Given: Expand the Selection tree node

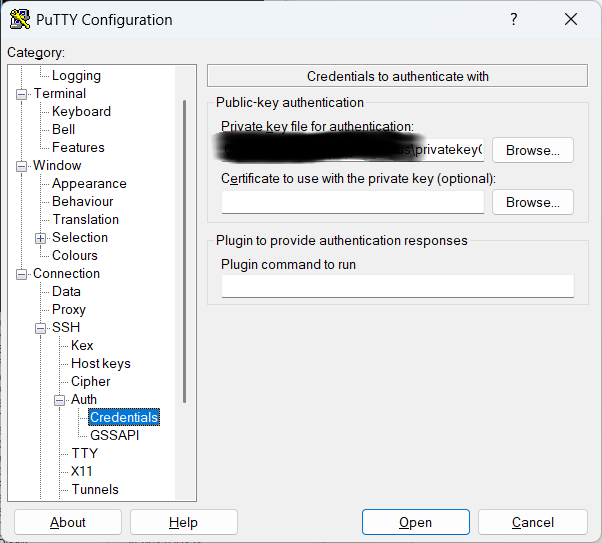Looking at the screenshot, I should (40, 238).
